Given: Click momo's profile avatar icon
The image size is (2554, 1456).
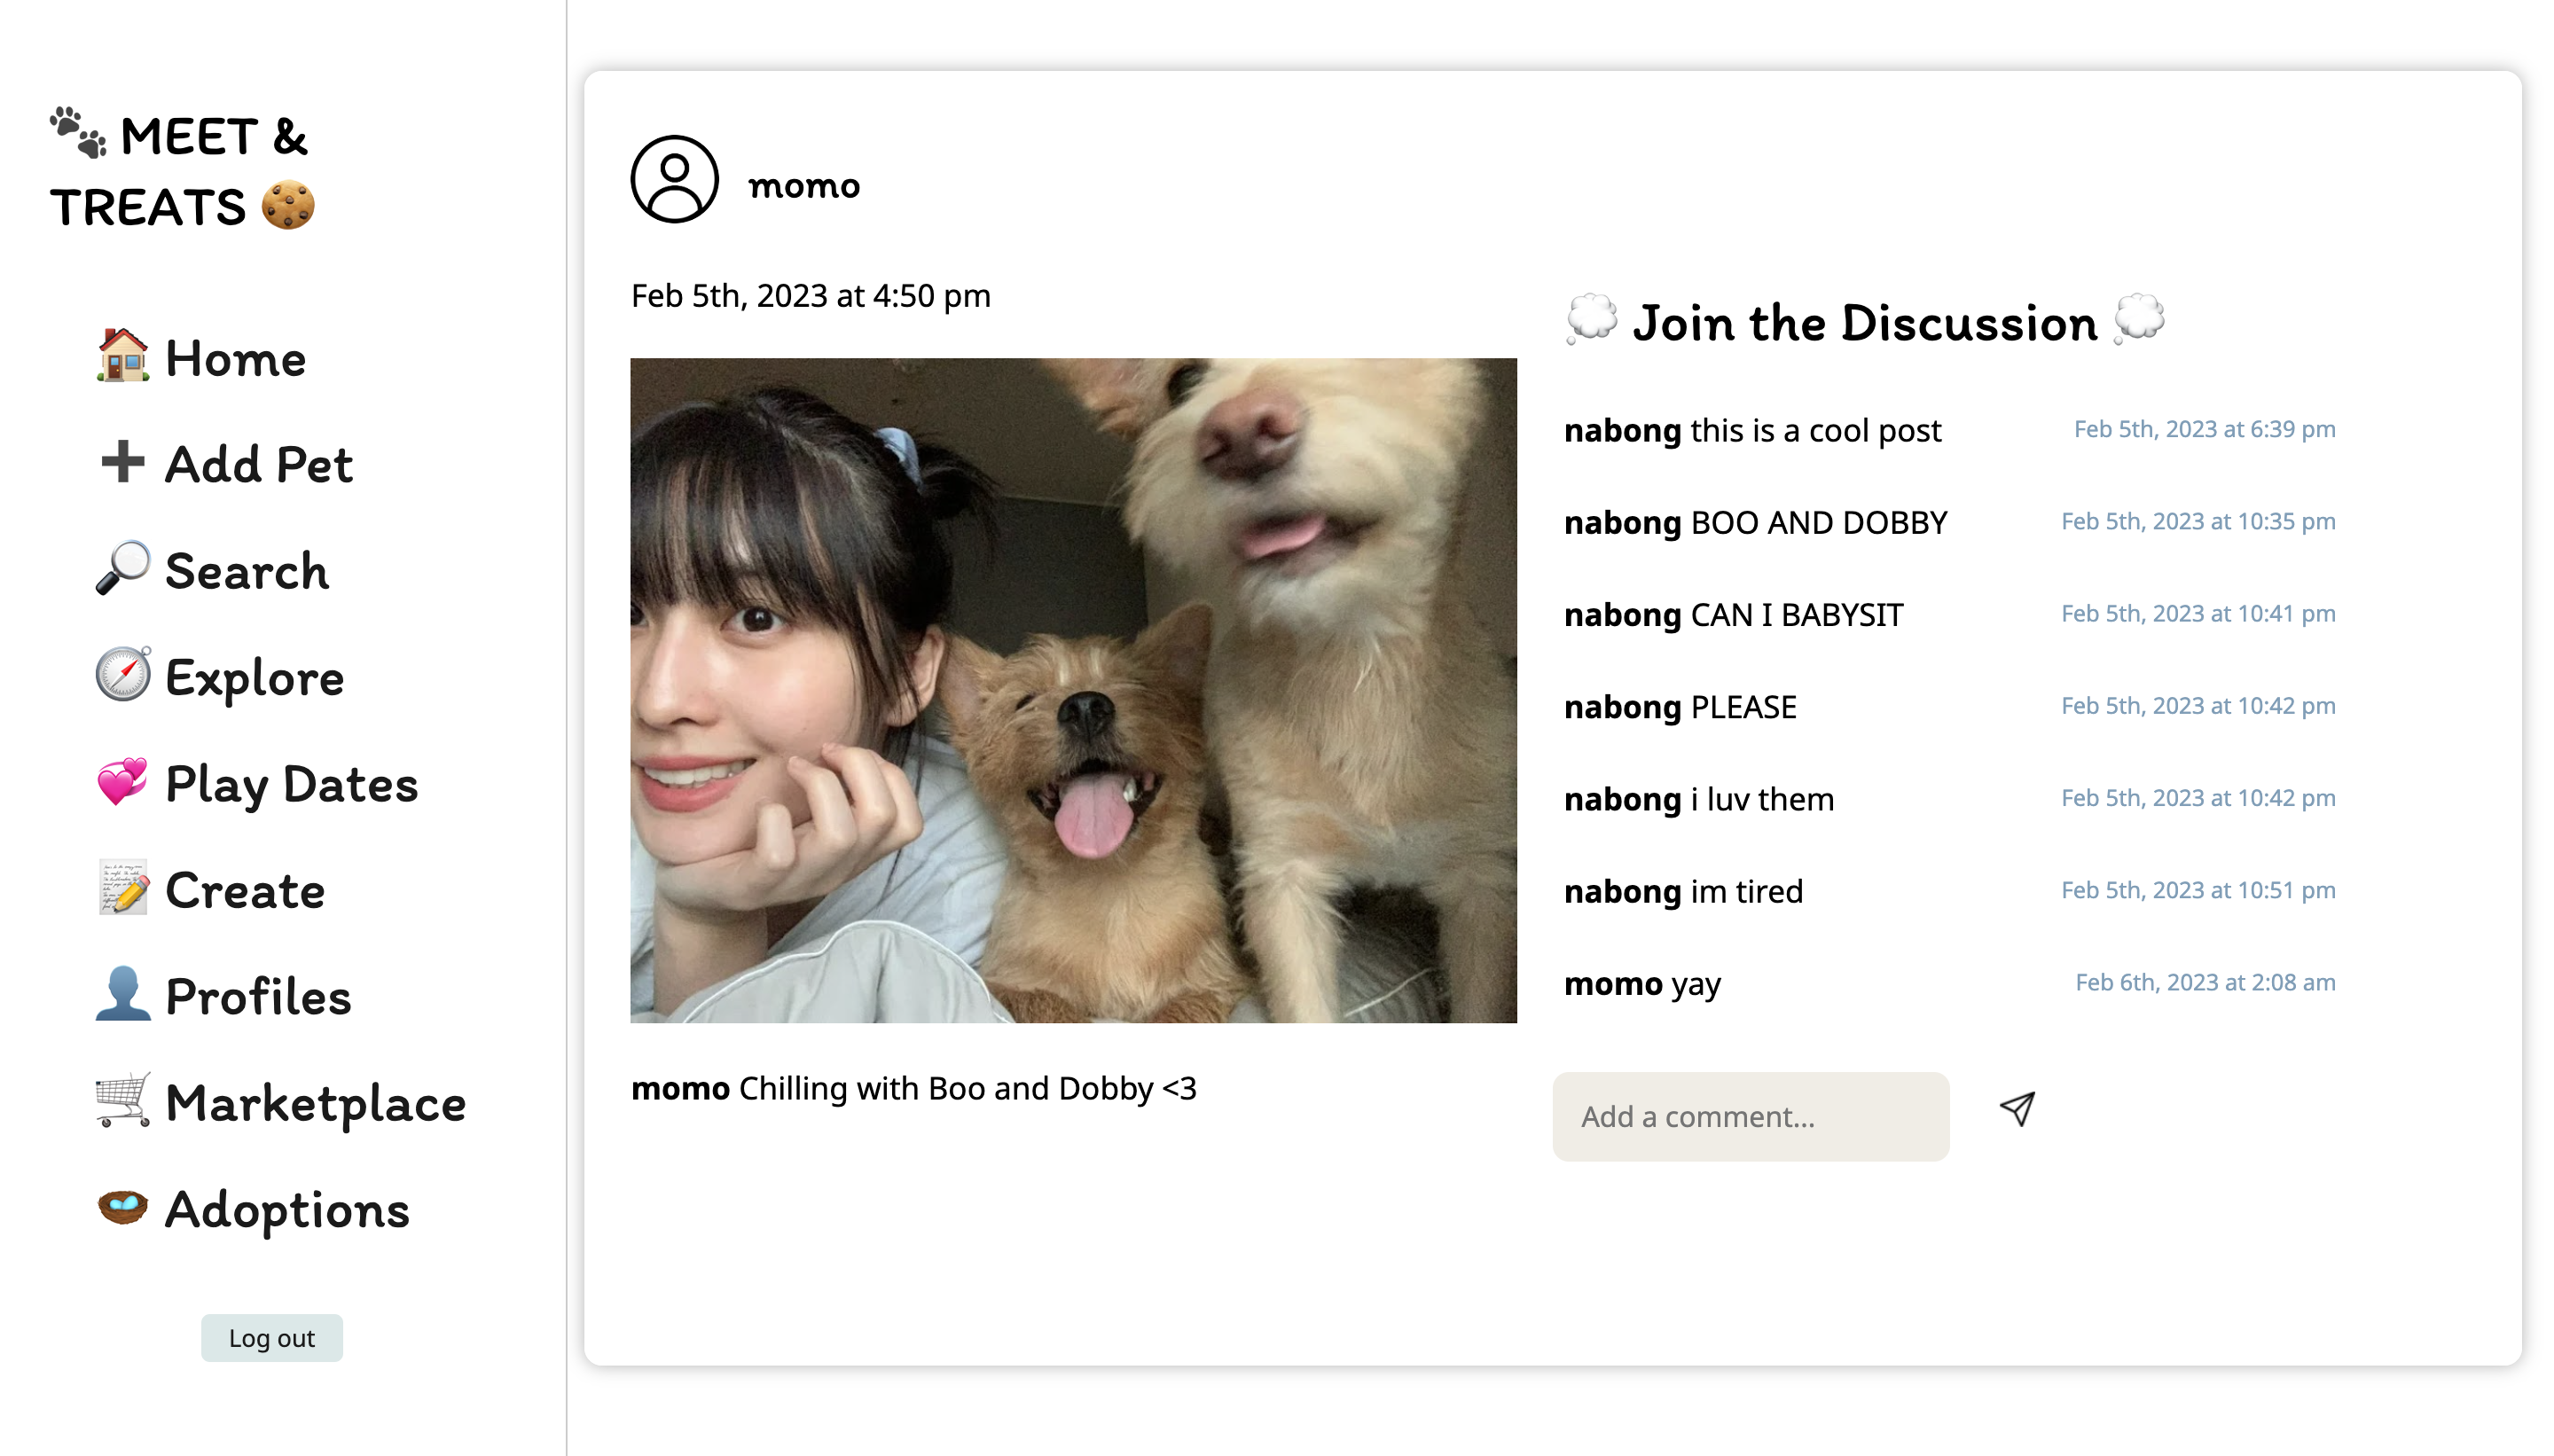Looking at the screenshot, I should point(674,180).
